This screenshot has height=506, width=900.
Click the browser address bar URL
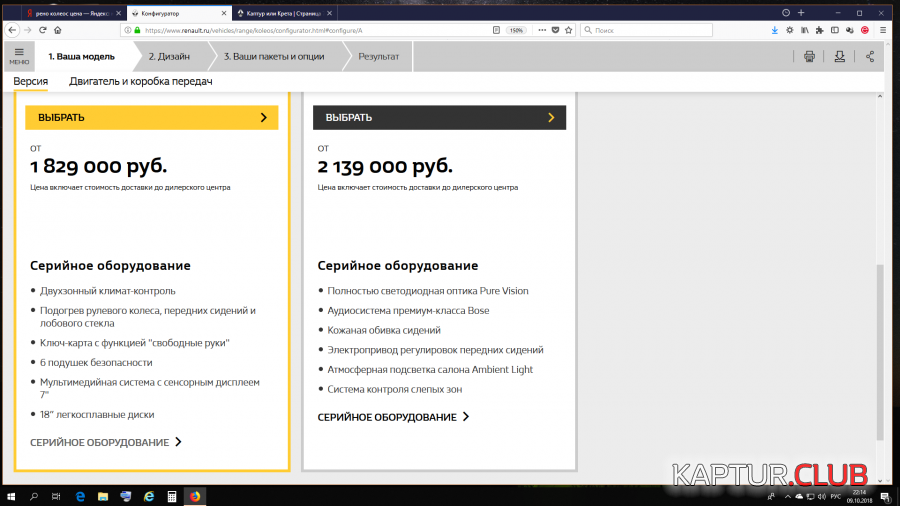coord(253,30)
